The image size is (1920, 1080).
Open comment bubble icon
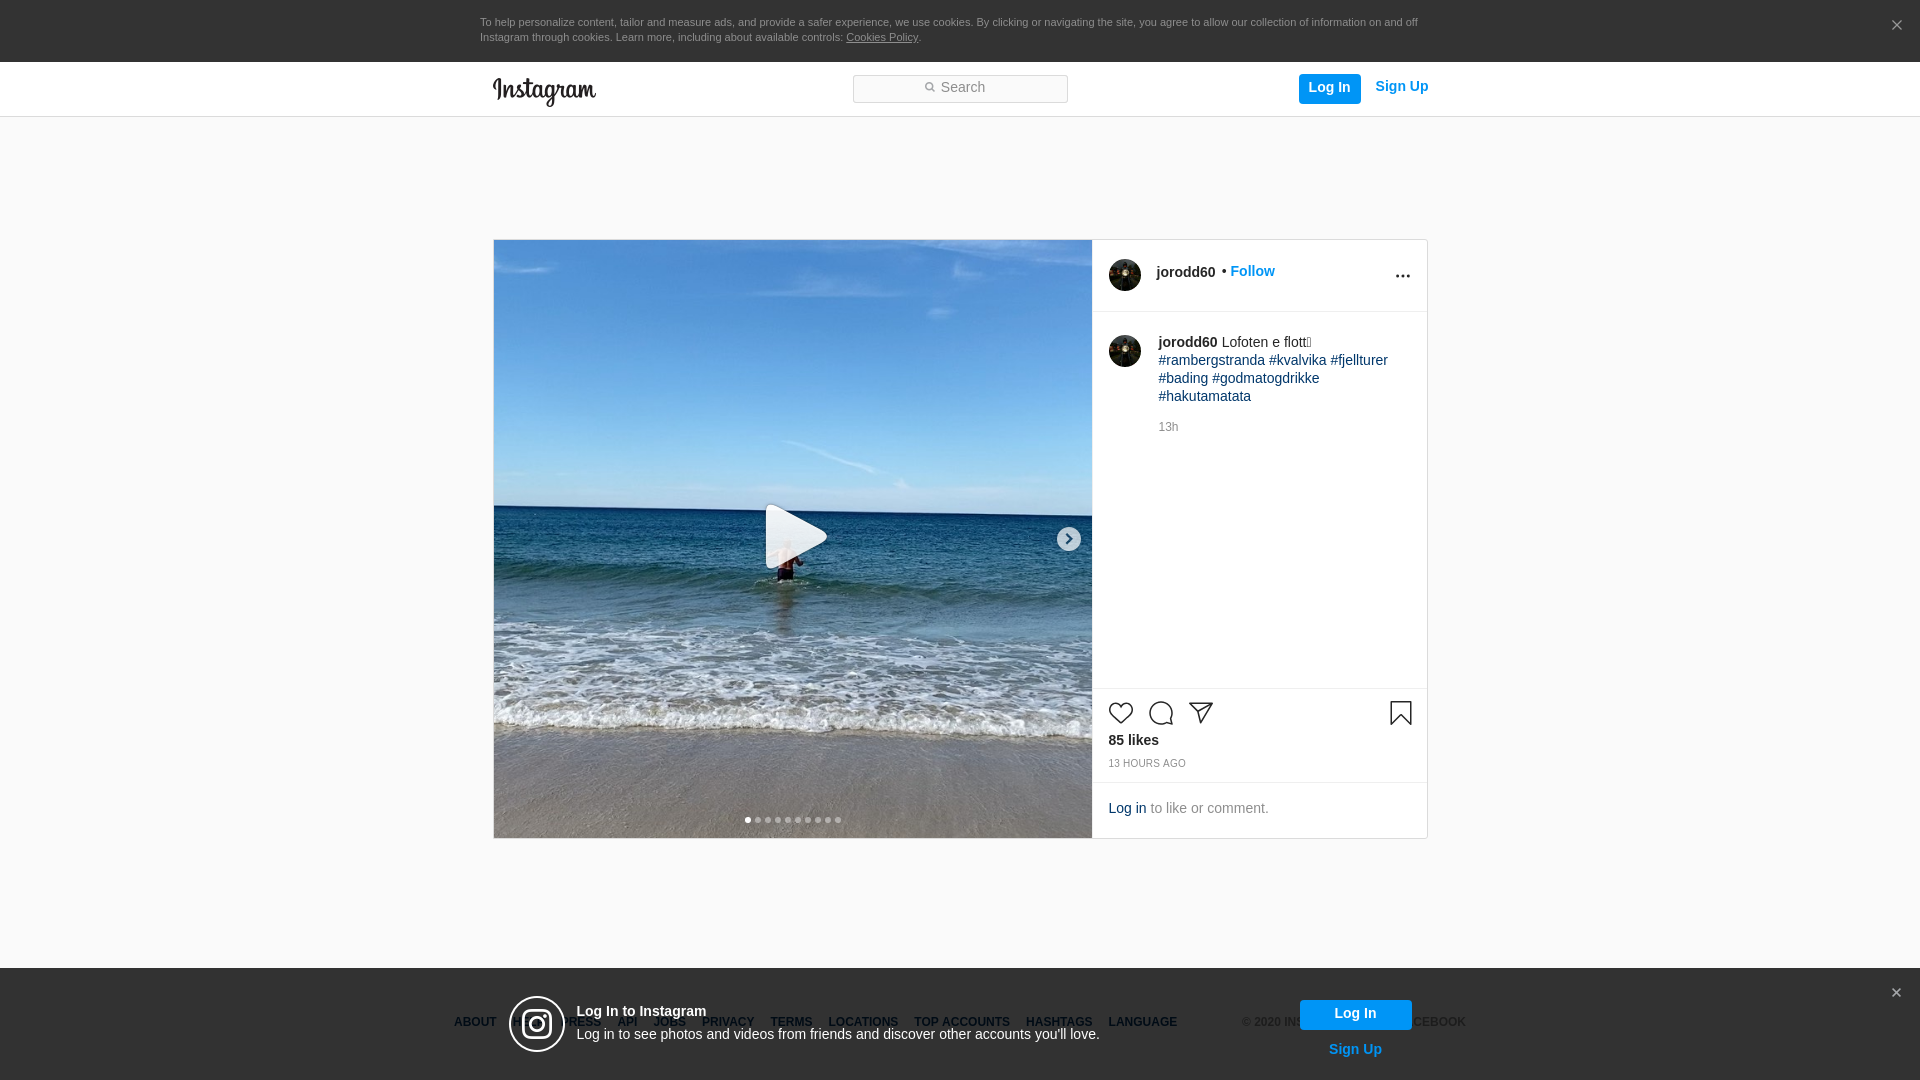coord(1160,713)
